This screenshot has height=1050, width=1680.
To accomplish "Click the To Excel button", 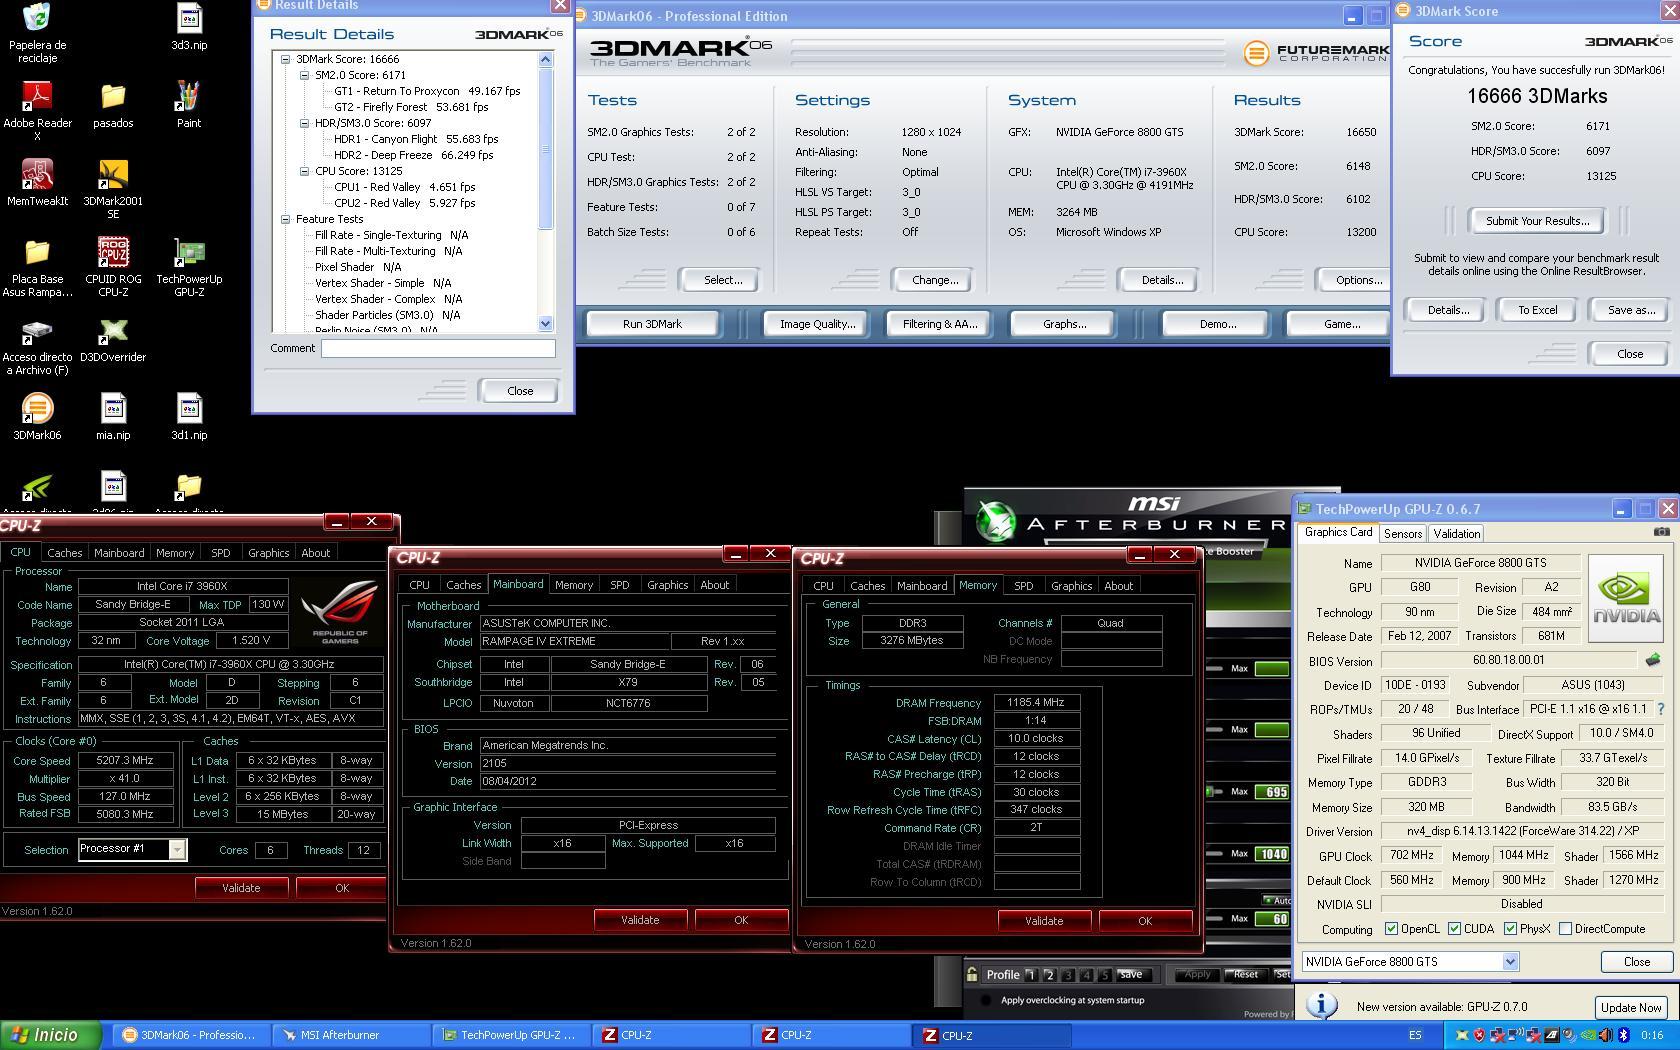I will pos(1537,310).
